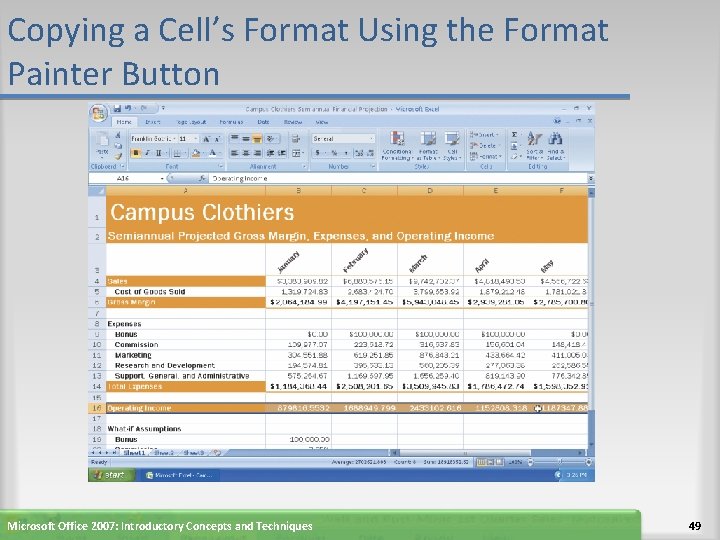The height and width of the screenshot is (540, 720).
Task: Open Sort & Filter menu
Action: coord(534,146)
